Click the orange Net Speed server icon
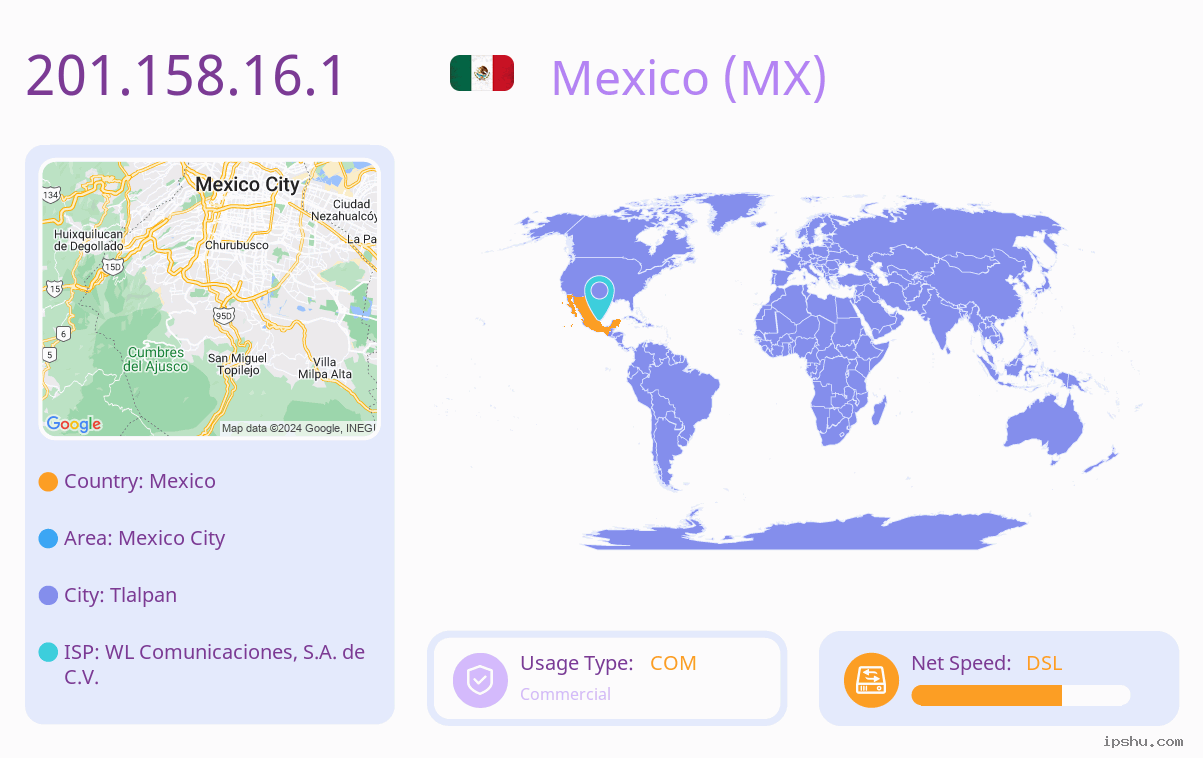Screen dimensions: 1203x758 [x=871, y=680]
